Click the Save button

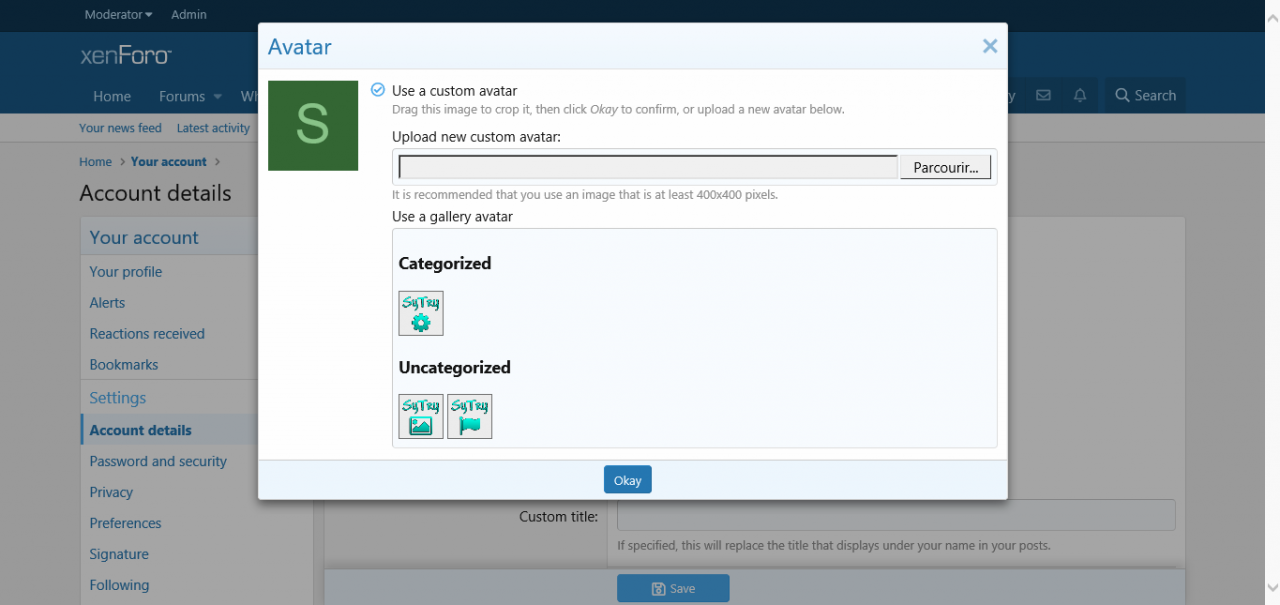coord(673,588)
